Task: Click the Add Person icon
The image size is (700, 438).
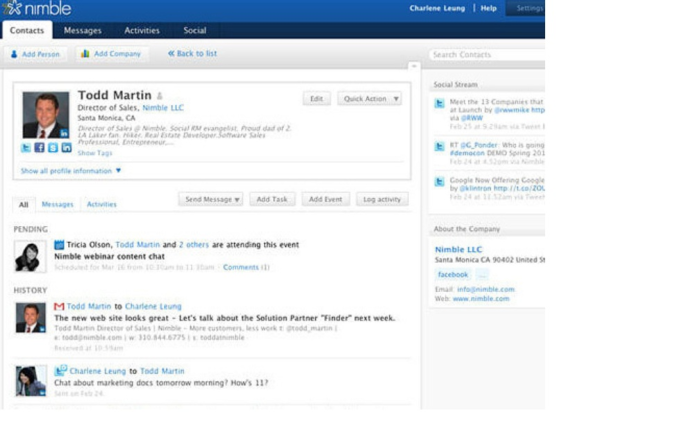Action: (14, 54)
